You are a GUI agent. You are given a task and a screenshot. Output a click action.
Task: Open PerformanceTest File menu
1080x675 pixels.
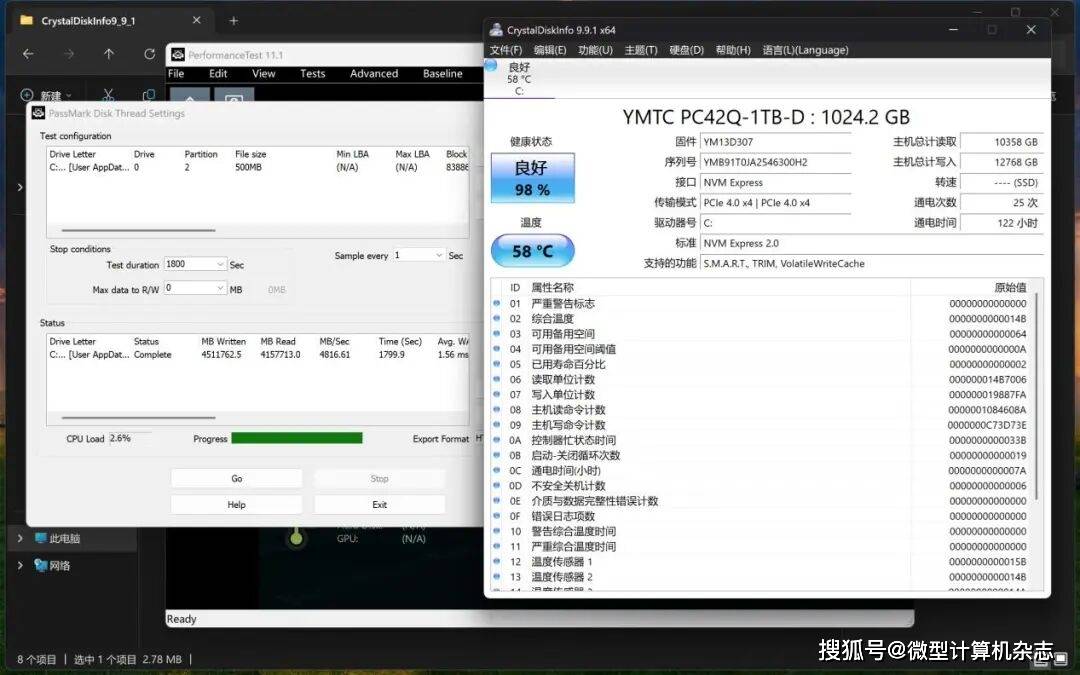(x=176, y=74)
